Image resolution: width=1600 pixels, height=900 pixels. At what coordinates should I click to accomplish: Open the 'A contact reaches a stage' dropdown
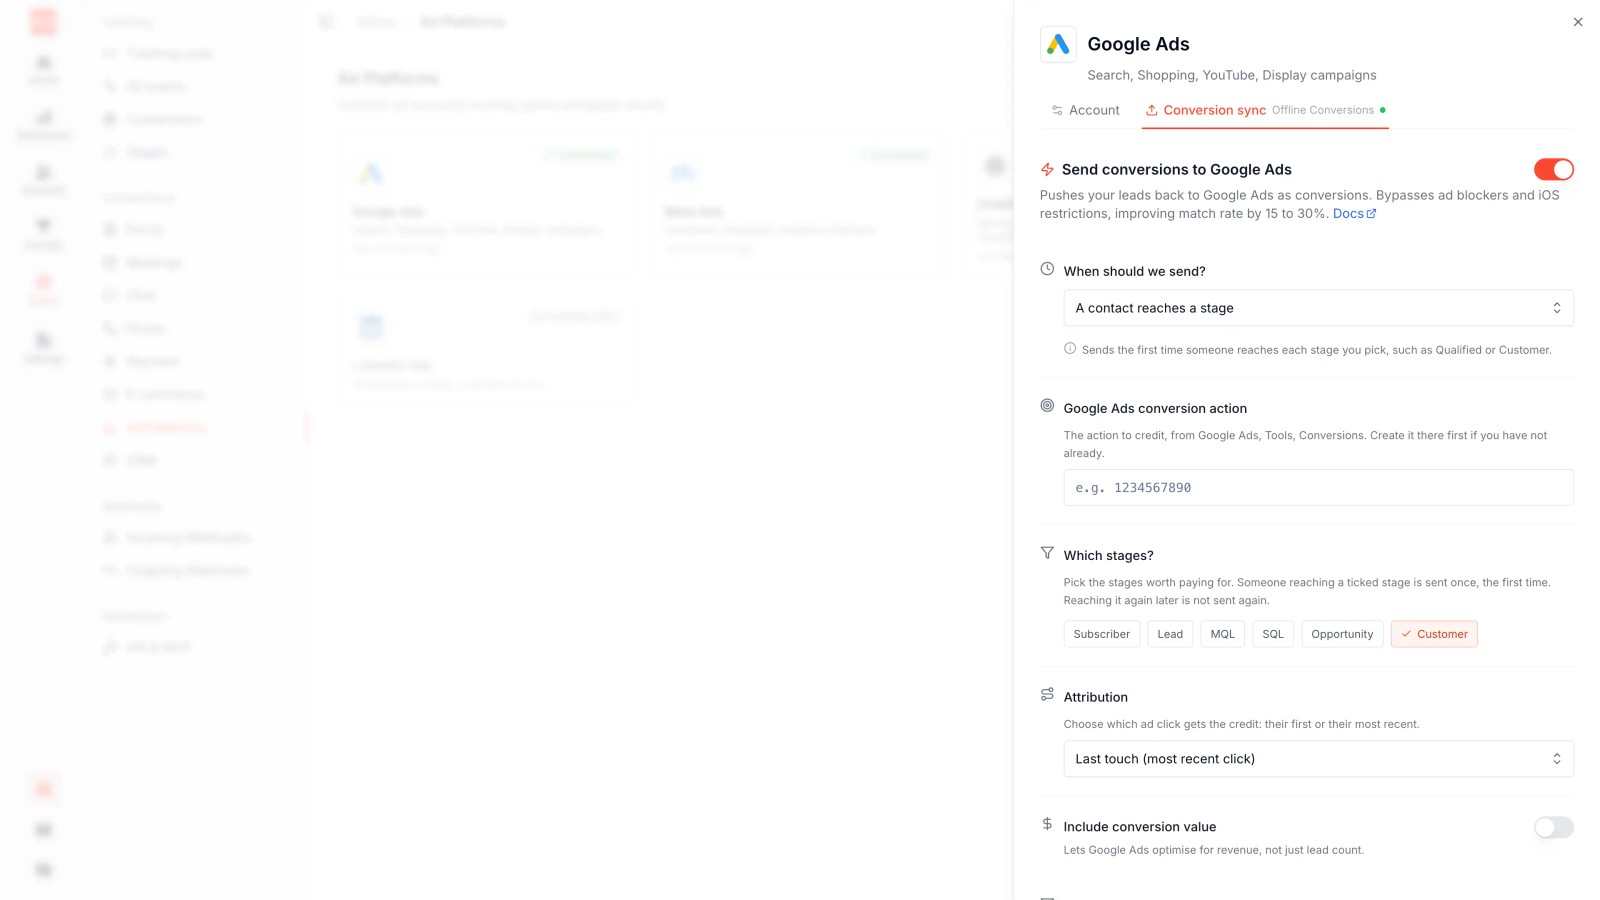[x=1318, y=308]
